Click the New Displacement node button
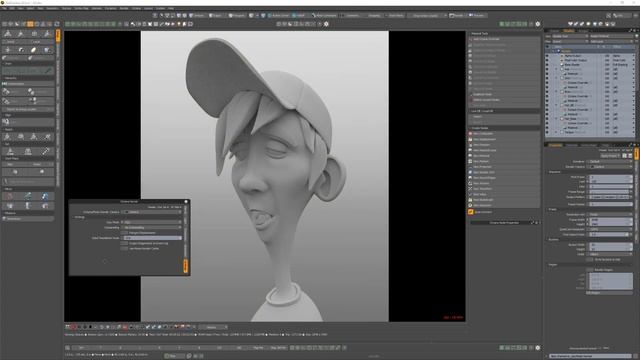This screenshot has height=360, width=640. [x=504, y=139]
